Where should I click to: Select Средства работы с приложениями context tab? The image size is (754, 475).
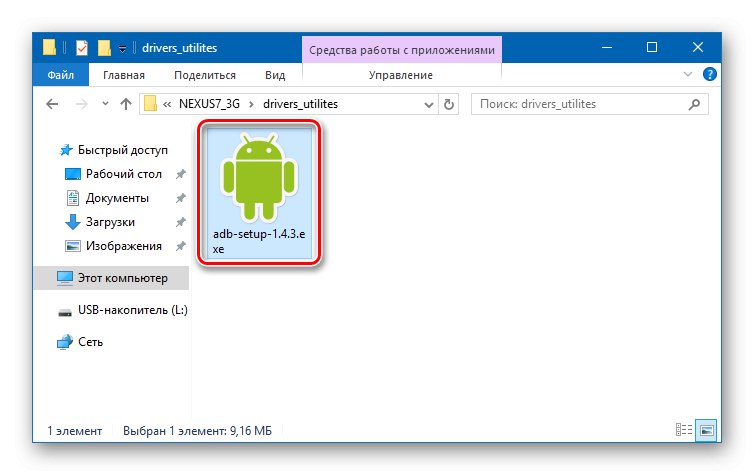point(402,50)
